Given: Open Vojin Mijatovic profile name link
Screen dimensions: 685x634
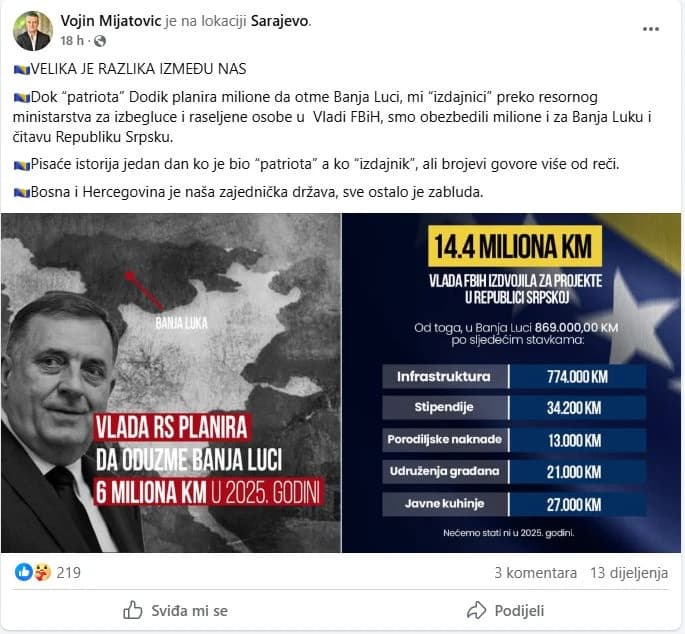Looking at the screenshot, I should [x=111, y=21].
